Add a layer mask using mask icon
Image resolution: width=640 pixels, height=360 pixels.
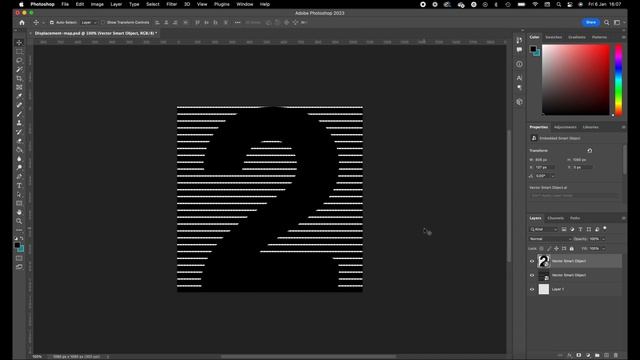click(579, 356)
